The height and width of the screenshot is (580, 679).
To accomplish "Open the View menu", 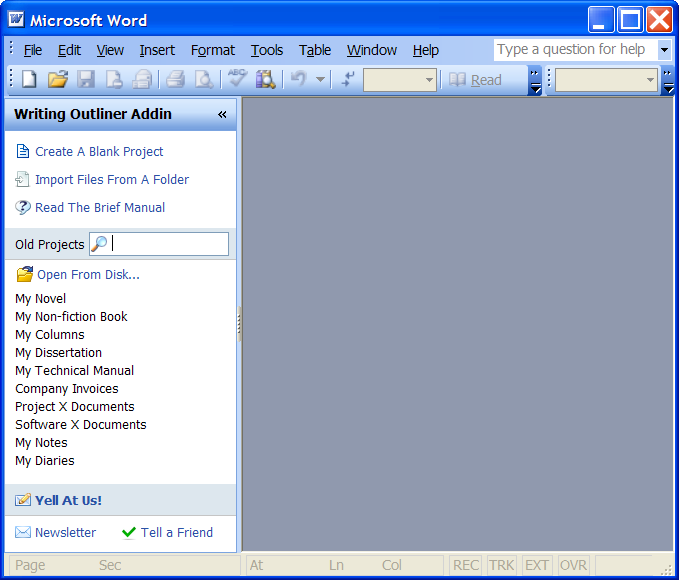I will click(x=110, y=50).
